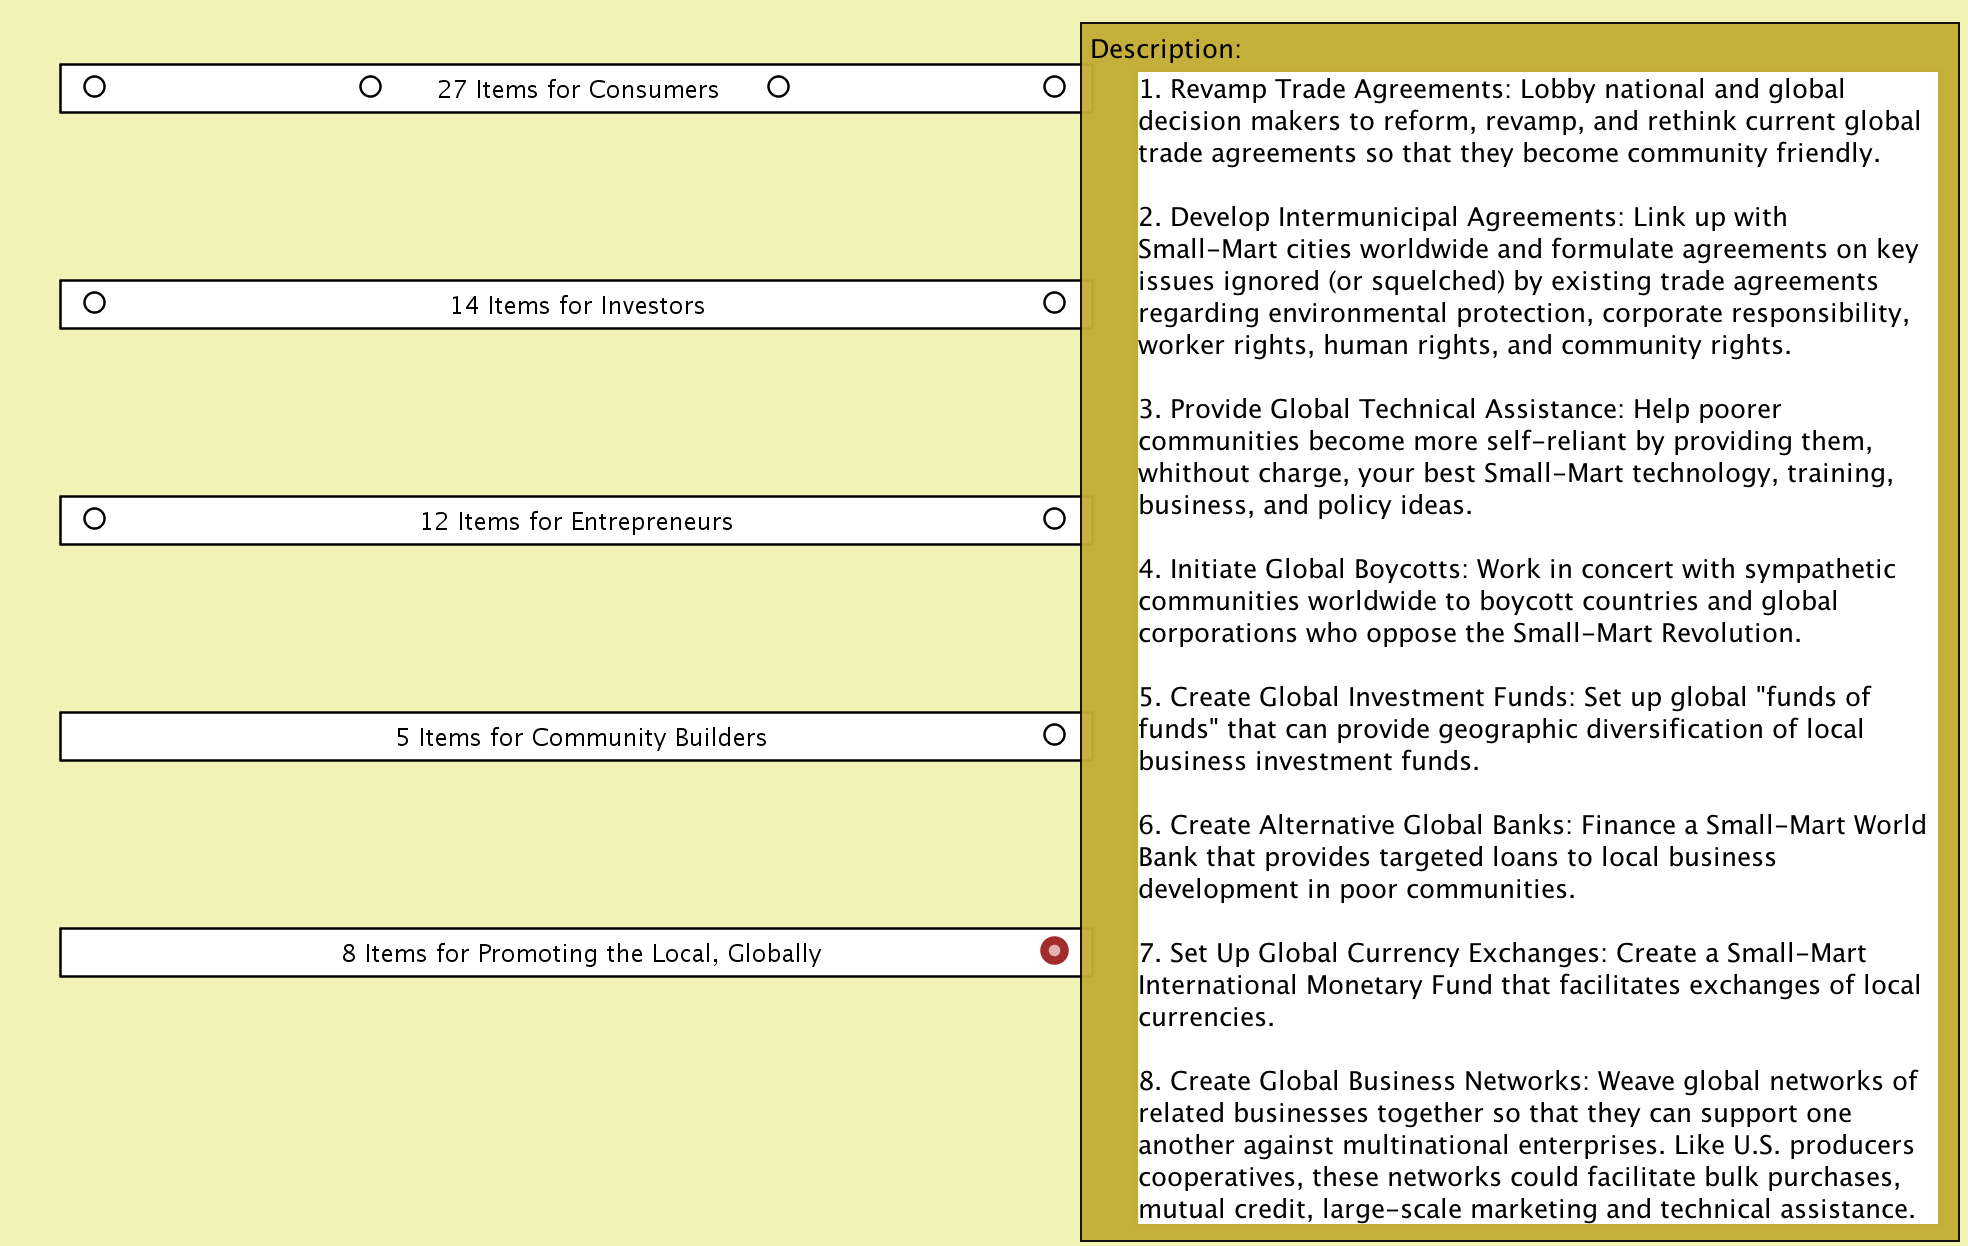The width and height of the screenshot is (1968, 1246).
Task: Select left circle in Investors bar
Action: click(x=94, y=303)
